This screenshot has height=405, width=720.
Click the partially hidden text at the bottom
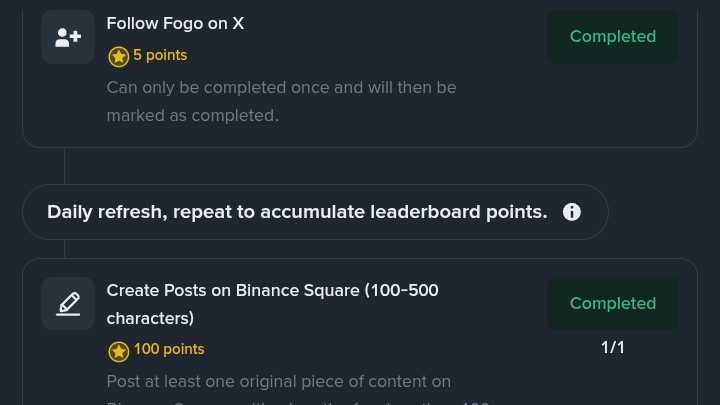pyautogui.click(x=300, y=402)
